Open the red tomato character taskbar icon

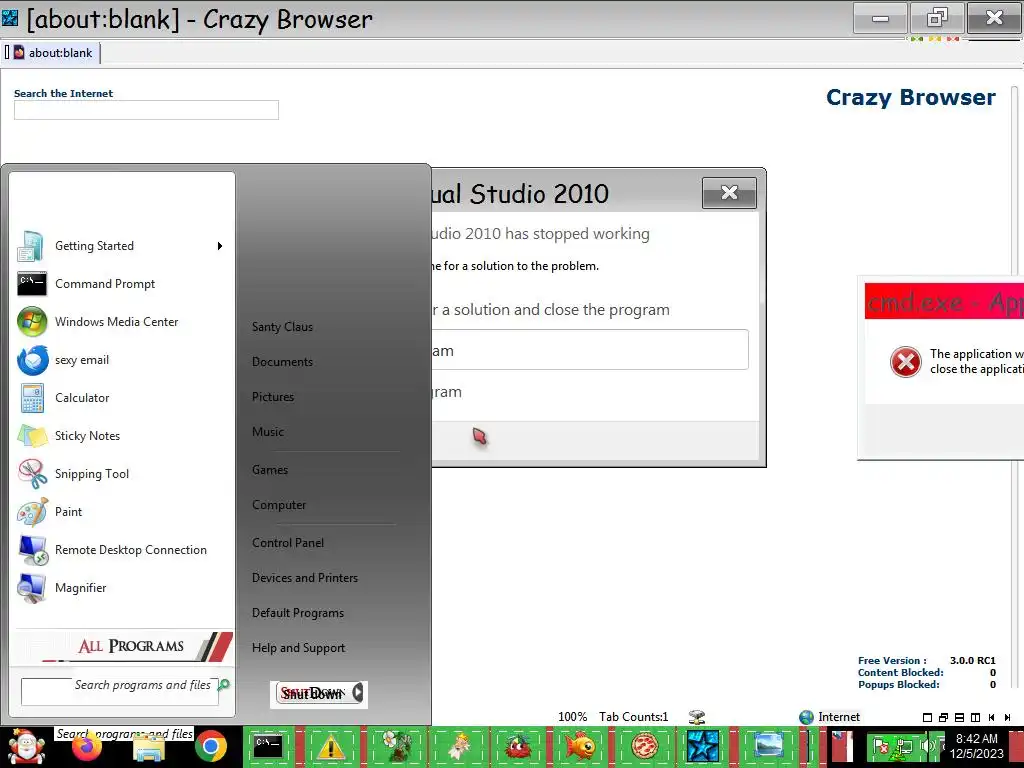519,746
